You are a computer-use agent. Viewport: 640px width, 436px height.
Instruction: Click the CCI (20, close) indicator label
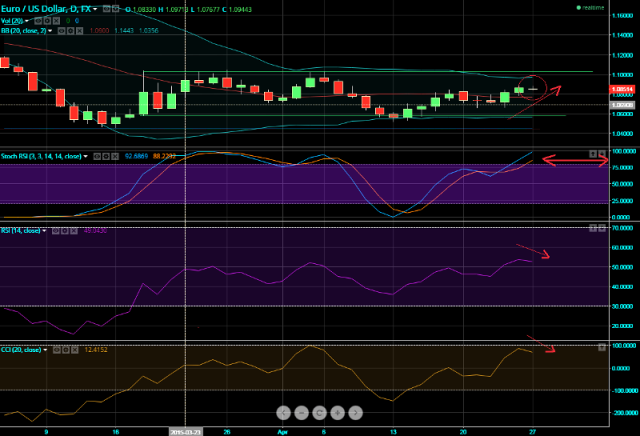pyautogui.click(x=20, y=350)
